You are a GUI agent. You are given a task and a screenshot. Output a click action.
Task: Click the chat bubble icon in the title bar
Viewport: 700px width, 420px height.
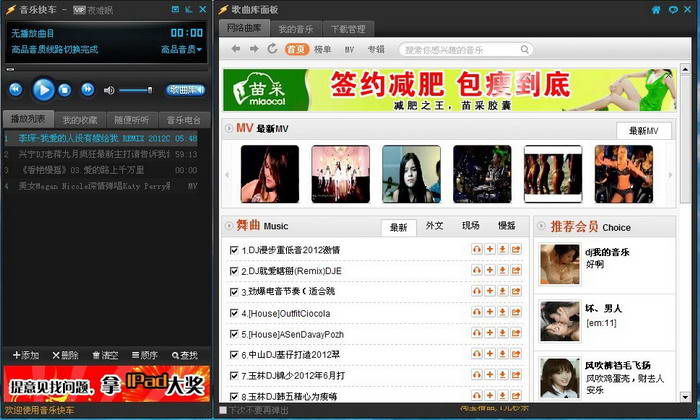(x=673, y=9)
